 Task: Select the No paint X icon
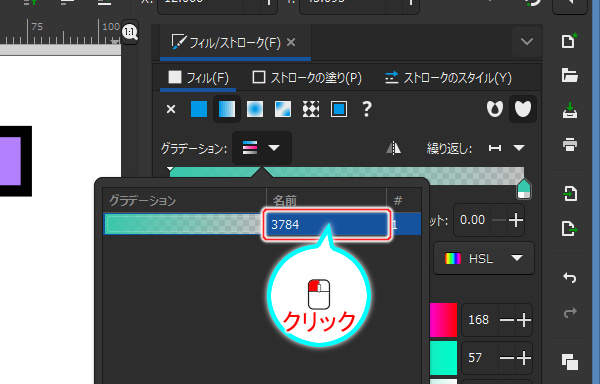pyautogui.click(x=171, y=109)
